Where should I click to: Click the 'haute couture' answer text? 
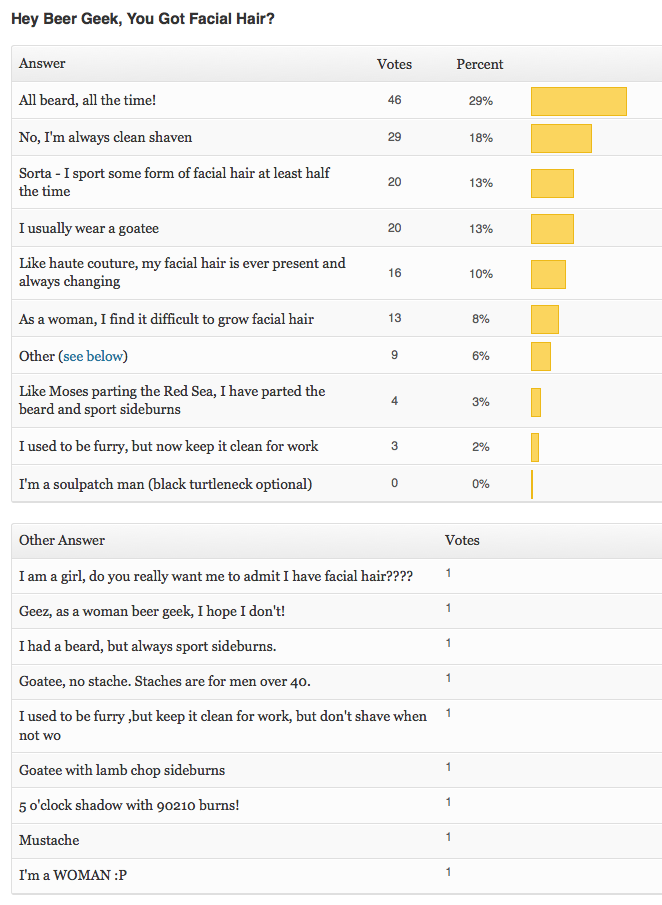[182, 272]
